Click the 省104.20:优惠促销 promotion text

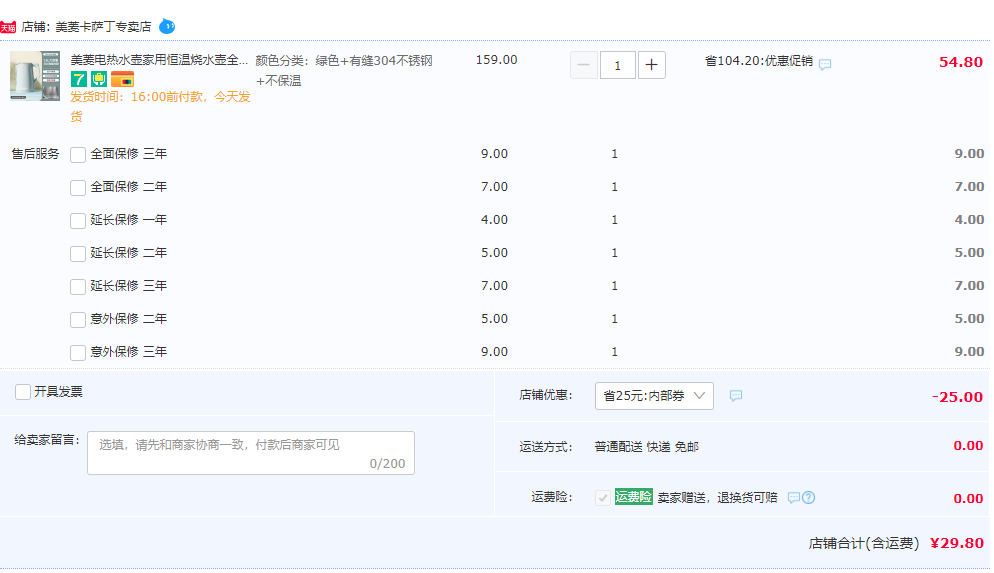click(x=759, y=61)
